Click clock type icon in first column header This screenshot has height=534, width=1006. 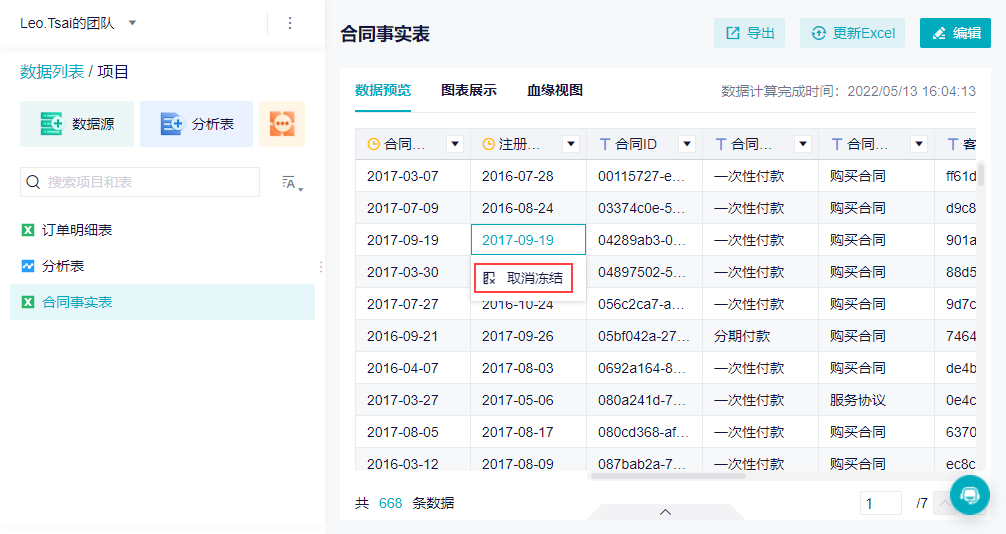[373, 144]
